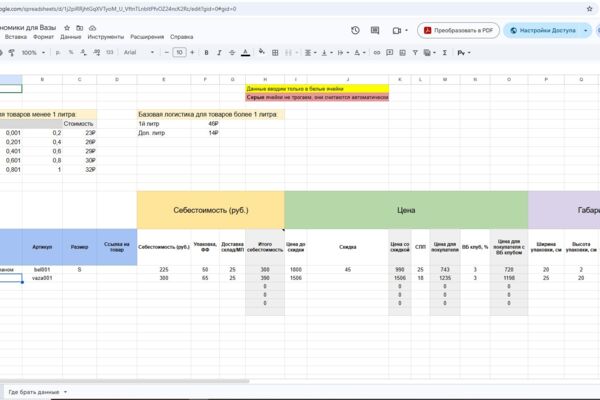
Task: Bookmark the page using the address bar star
Action: (x=589, y=9)
